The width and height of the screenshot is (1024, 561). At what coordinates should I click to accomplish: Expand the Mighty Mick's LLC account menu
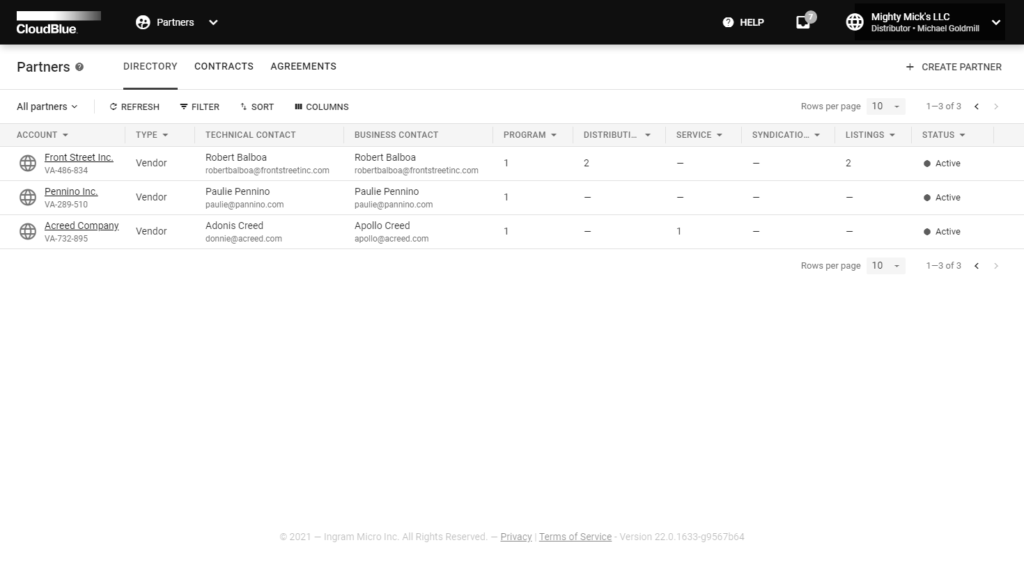click(995, 22)
